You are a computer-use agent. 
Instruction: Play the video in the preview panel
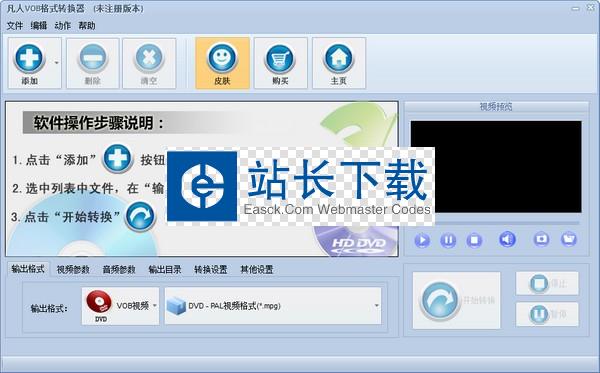422,240
